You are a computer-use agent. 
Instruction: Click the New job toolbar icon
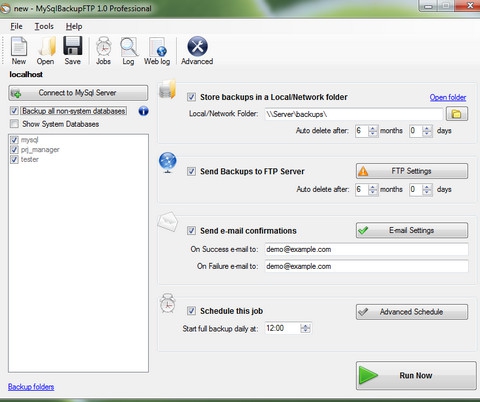tap(19, 51)
